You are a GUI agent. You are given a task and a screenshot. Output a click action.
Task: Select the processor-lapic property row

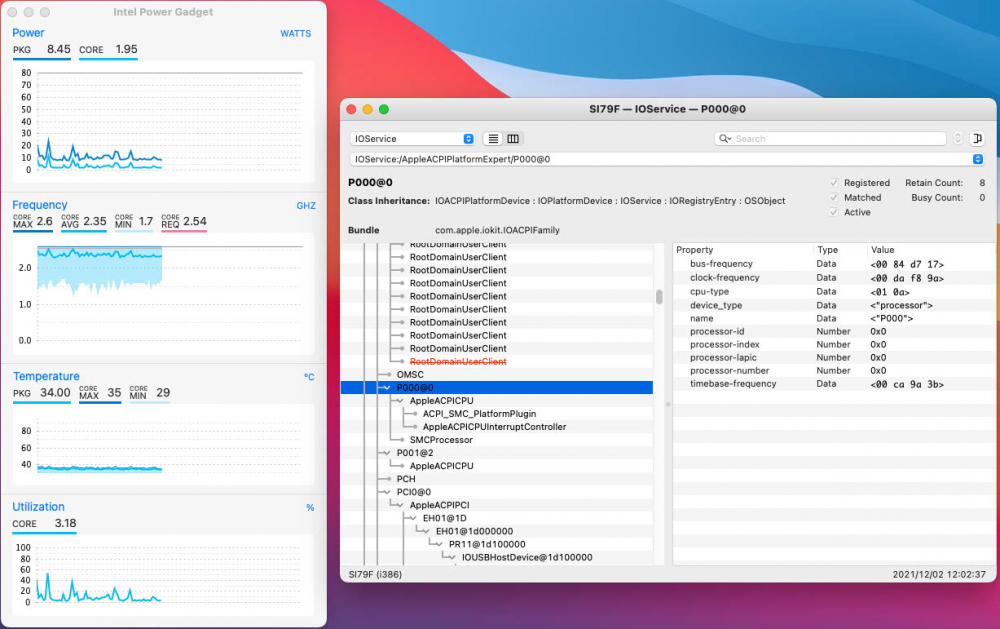[834, 358]
